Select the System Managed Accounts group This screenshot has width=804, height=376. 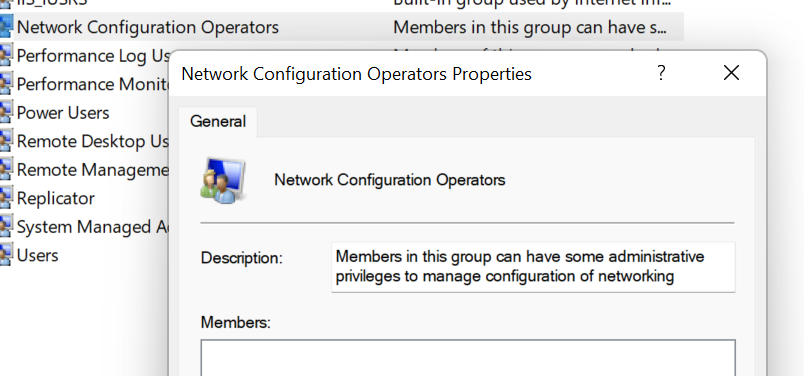[x=93, y=226]
